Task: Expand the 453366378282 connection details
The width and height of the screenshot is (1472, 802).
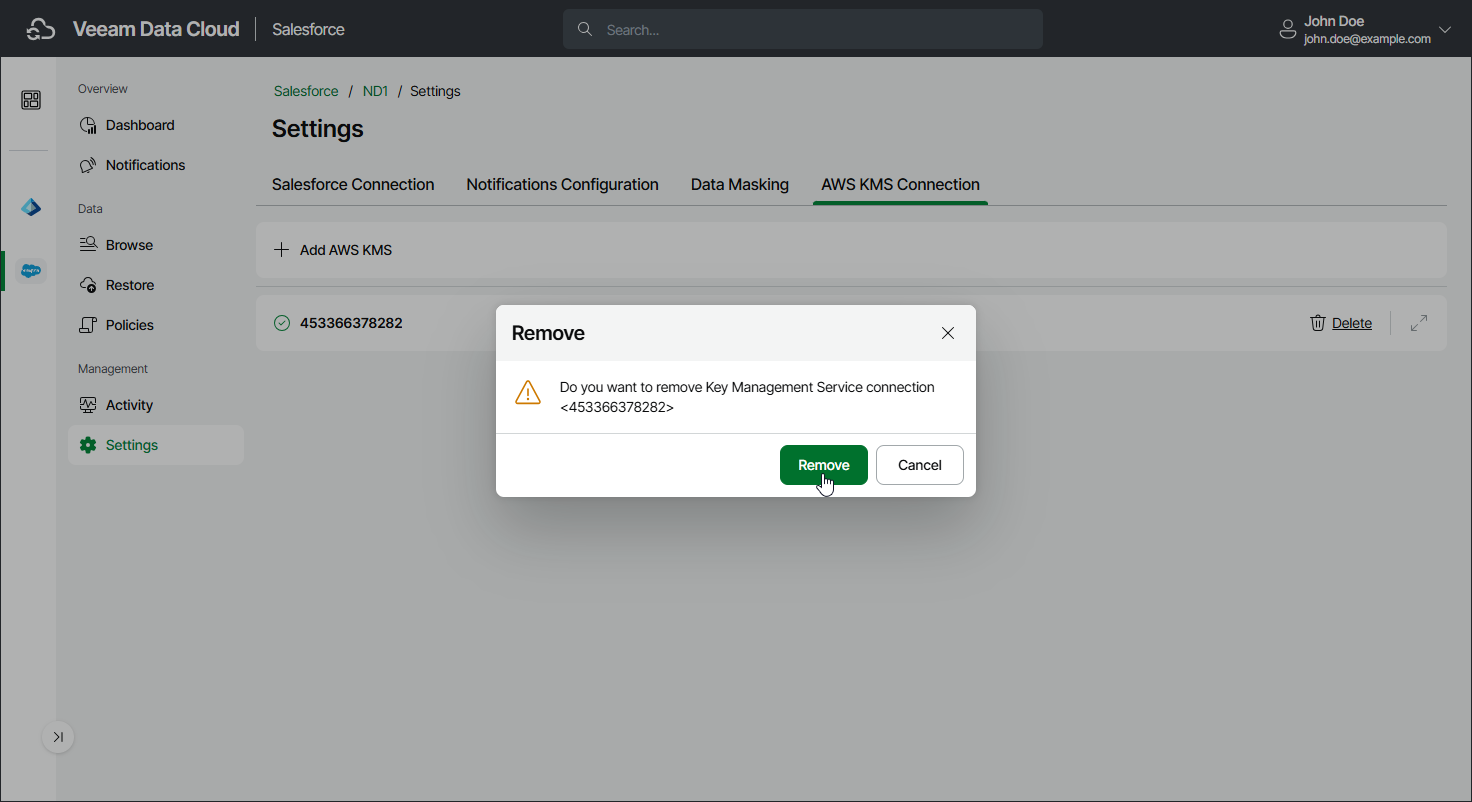Action: point(1419,323)
